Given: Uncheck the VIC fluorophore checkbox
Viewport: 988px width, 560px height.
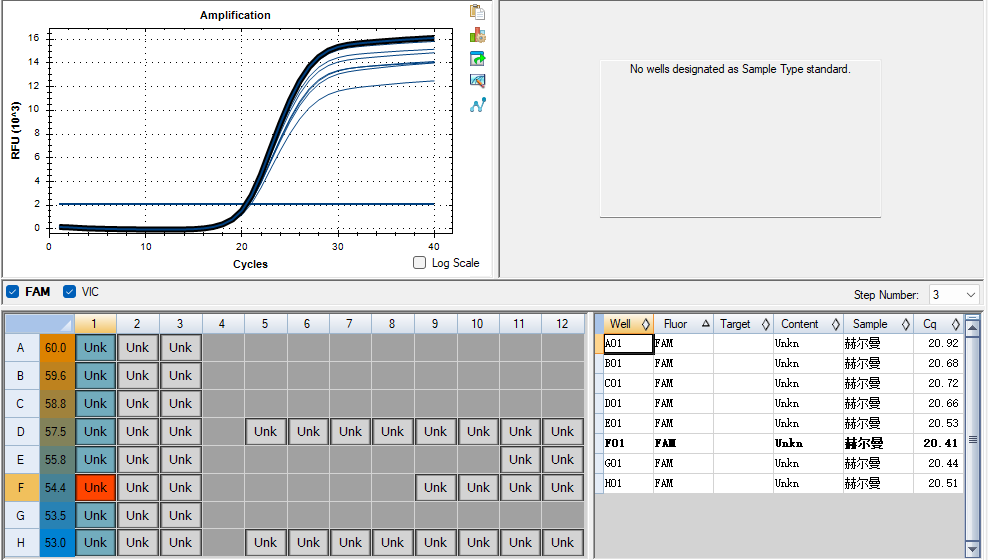Looking at the screenshot, I should pyautogui.click(x=69, y=292).
